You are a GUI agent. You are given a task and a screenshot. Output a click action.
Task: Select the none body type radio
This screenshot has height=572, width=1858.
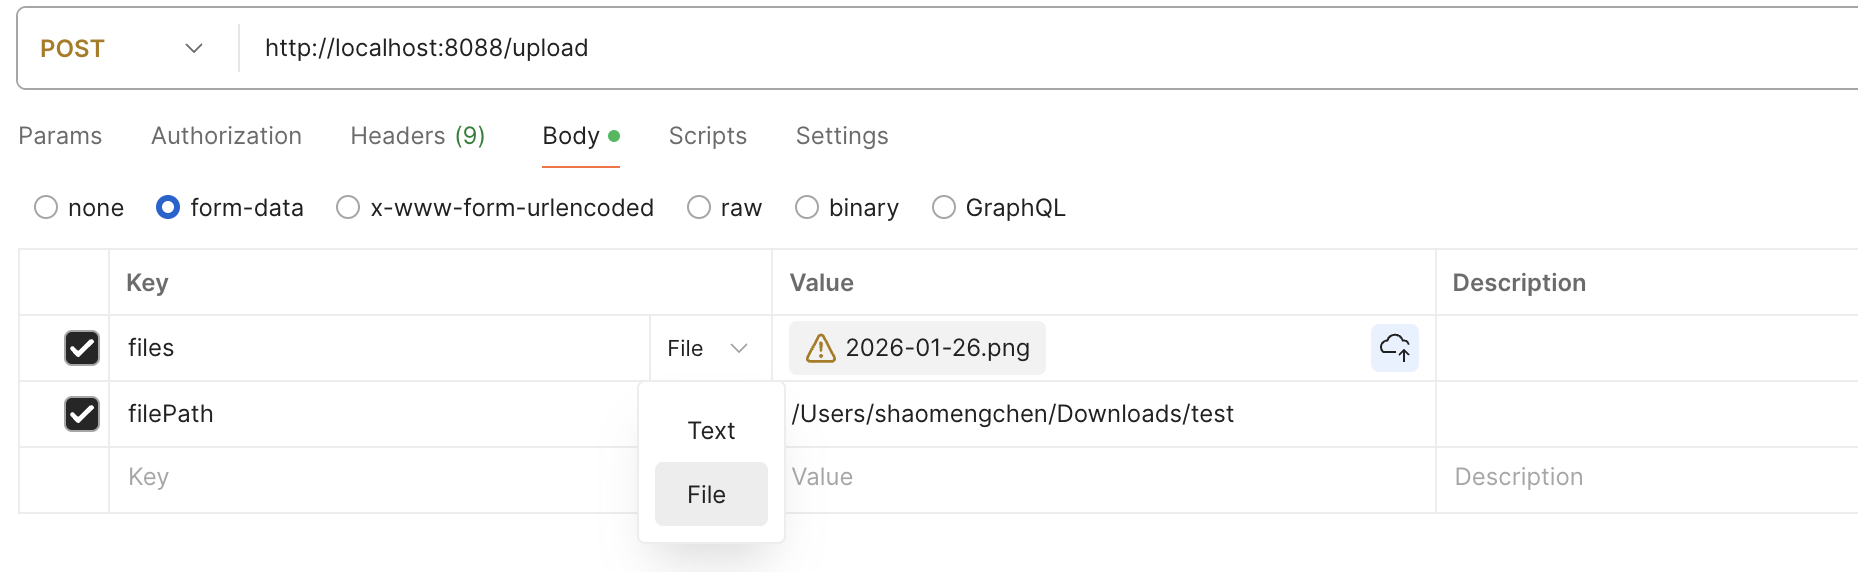[46, 207]
